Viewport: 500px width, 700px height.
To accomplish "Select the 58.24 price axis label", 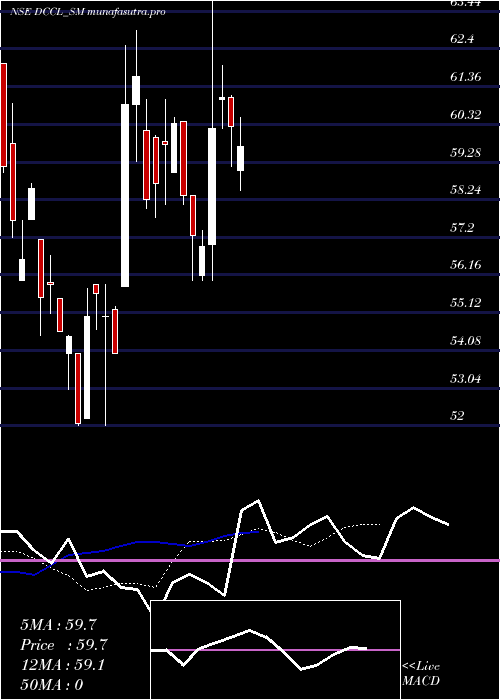I will tap(466, 191).
